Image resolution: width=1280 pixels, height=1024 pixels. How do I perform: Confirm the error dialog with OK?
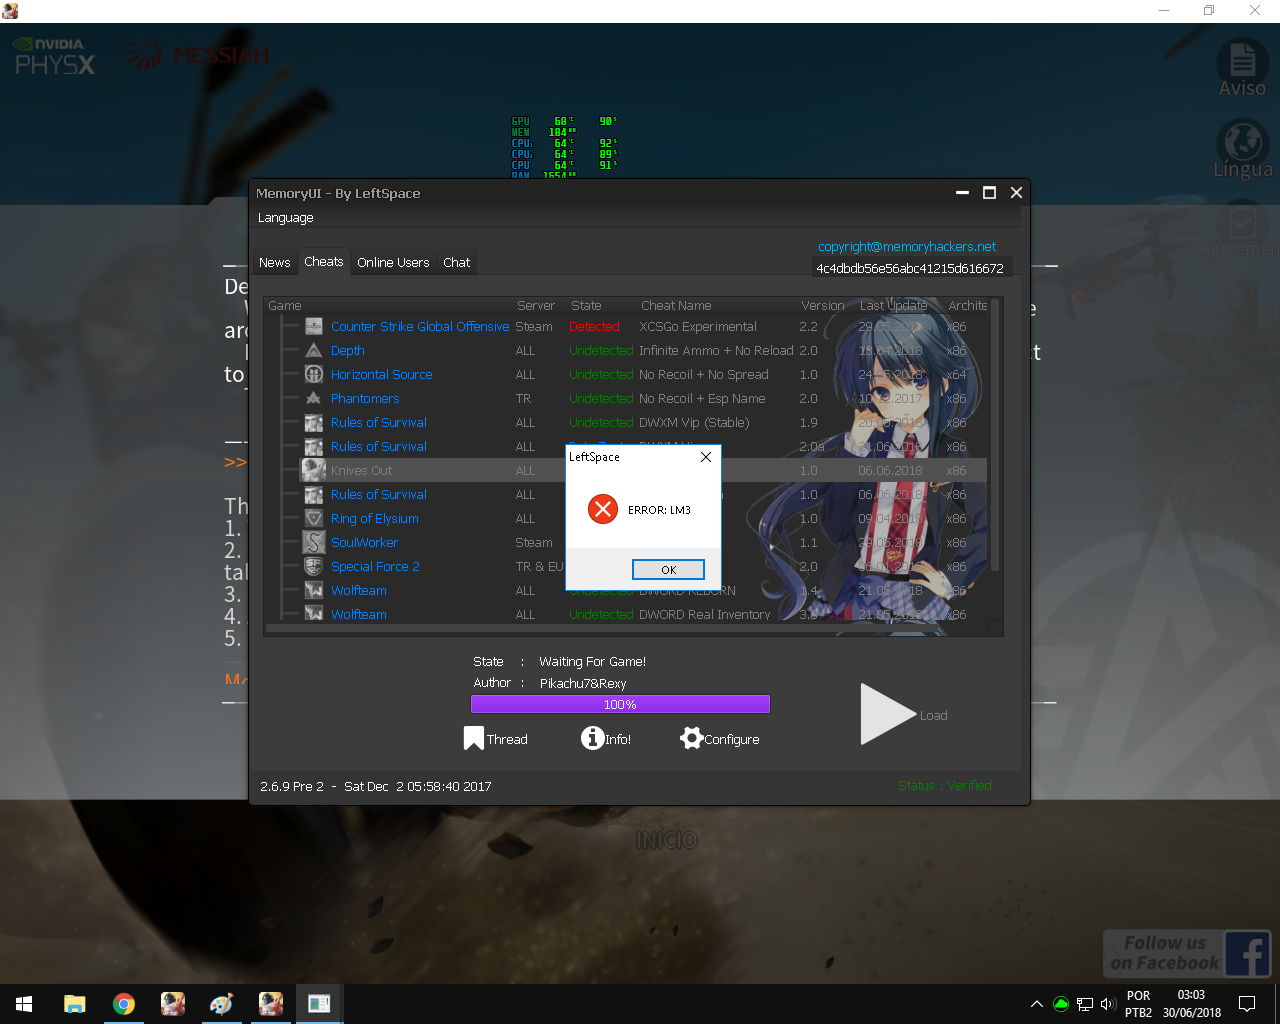pos(668,569)
